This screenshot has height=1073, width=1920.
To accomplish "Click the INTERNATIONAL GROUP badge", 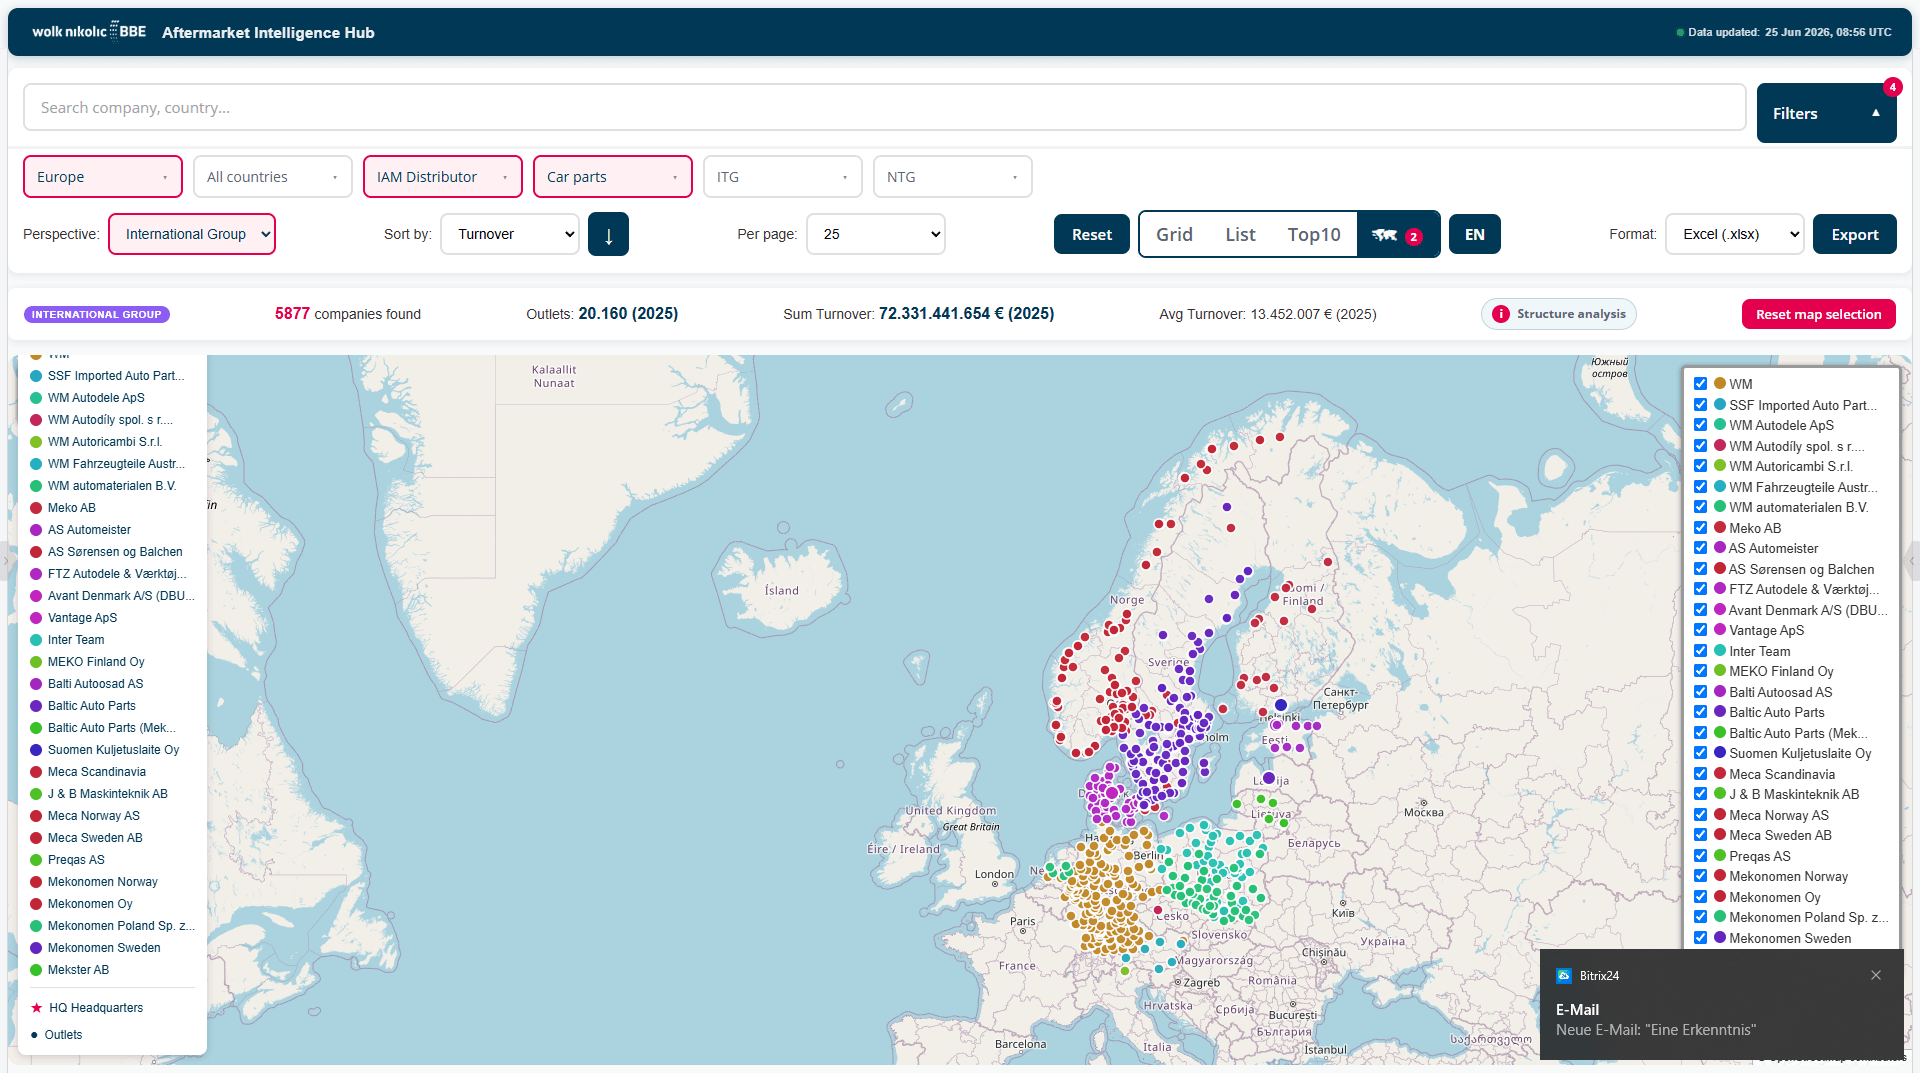I will [x=97, y=314].
